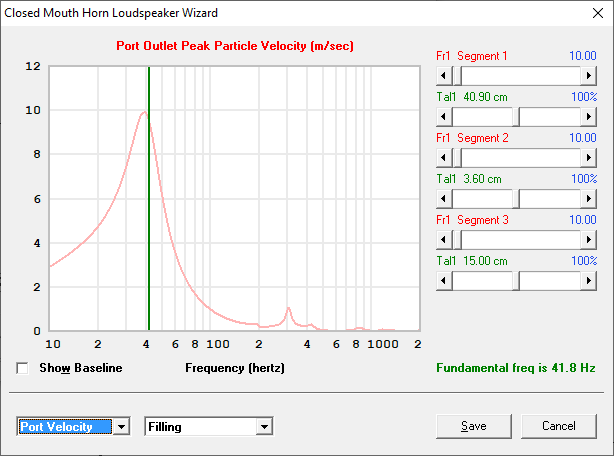Click right arrow of Fr1 Segment 1 scrollbar
Image resolution: width=614 pixels, height=456 pixels.
(x=589, y=75)
